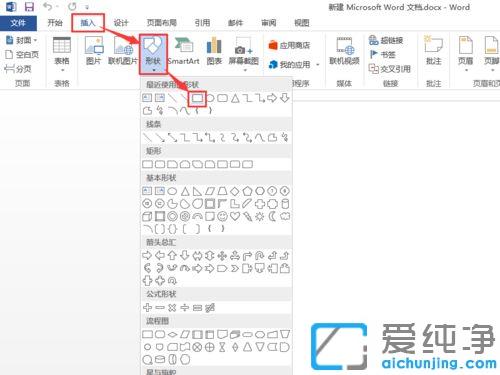Viewport: 500px width, 375px height.
Task: Switch to the 设计 Design tab
Action: [x=121, y=23]
